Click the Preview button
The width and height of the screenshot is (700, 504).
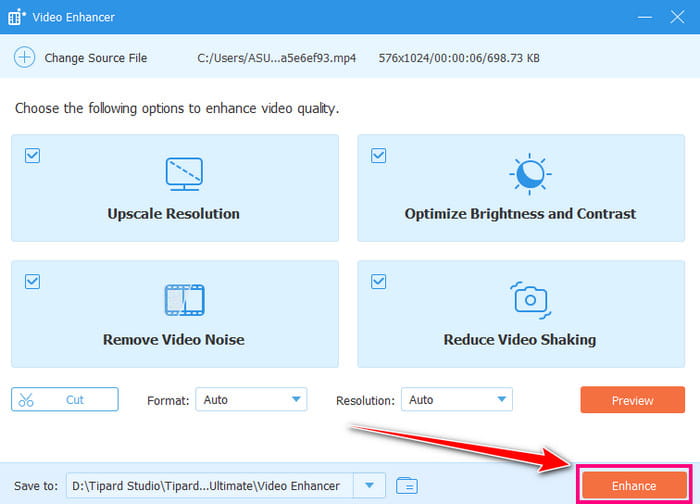pyautogui.click(x=633, y=400)
